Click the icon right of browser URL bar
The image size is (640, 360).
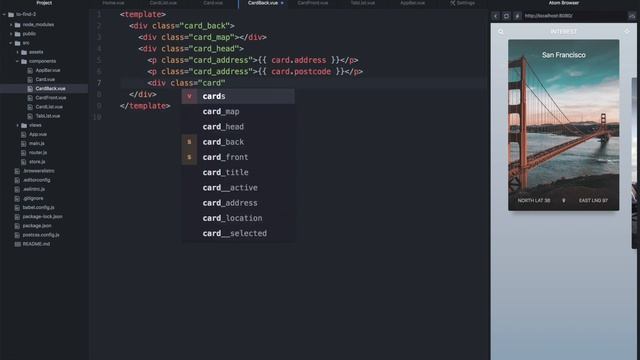[x=632, y=16]
